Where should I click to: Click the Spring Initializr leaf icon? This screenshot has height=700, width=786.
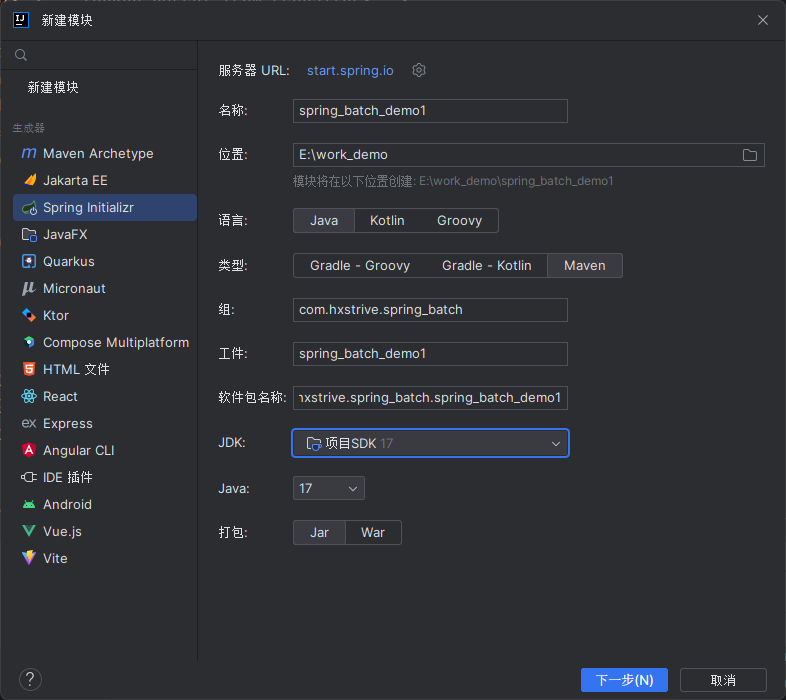(x=30, y=207)
